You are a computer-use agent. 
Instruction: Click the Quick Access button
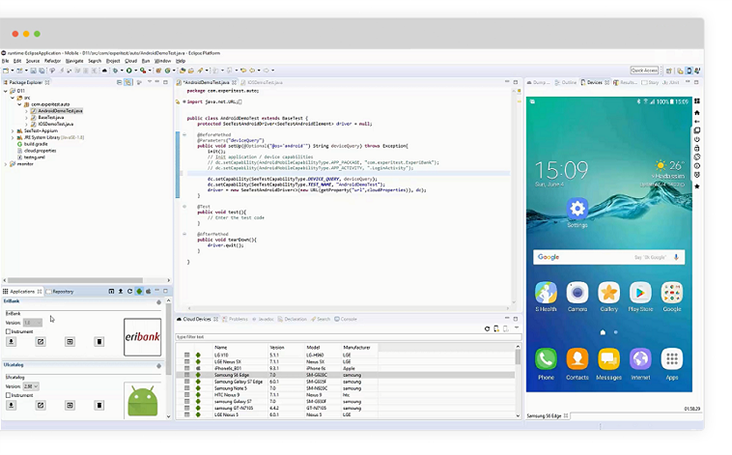pyautogui.click(x=644, y=70)
